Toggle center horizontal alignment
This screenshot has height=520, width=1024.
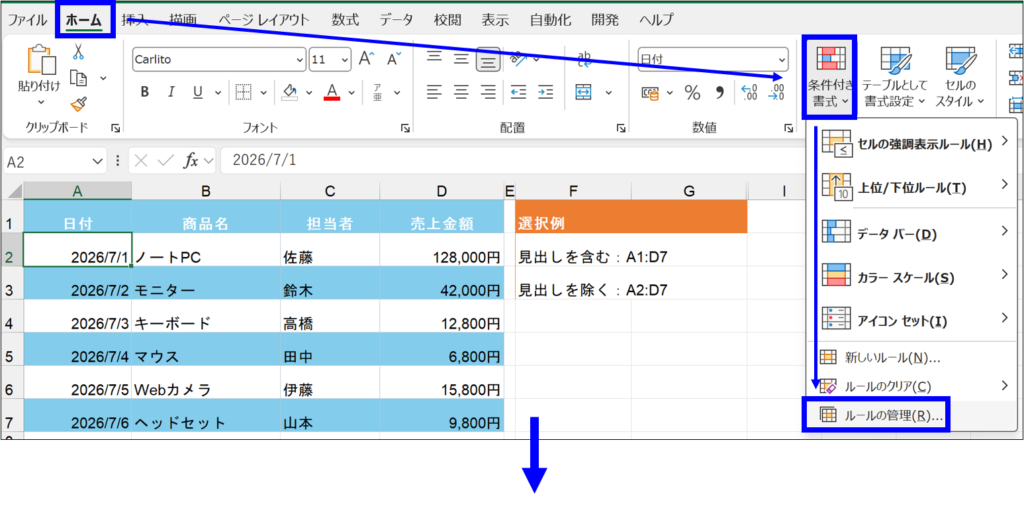pos(461,92)
